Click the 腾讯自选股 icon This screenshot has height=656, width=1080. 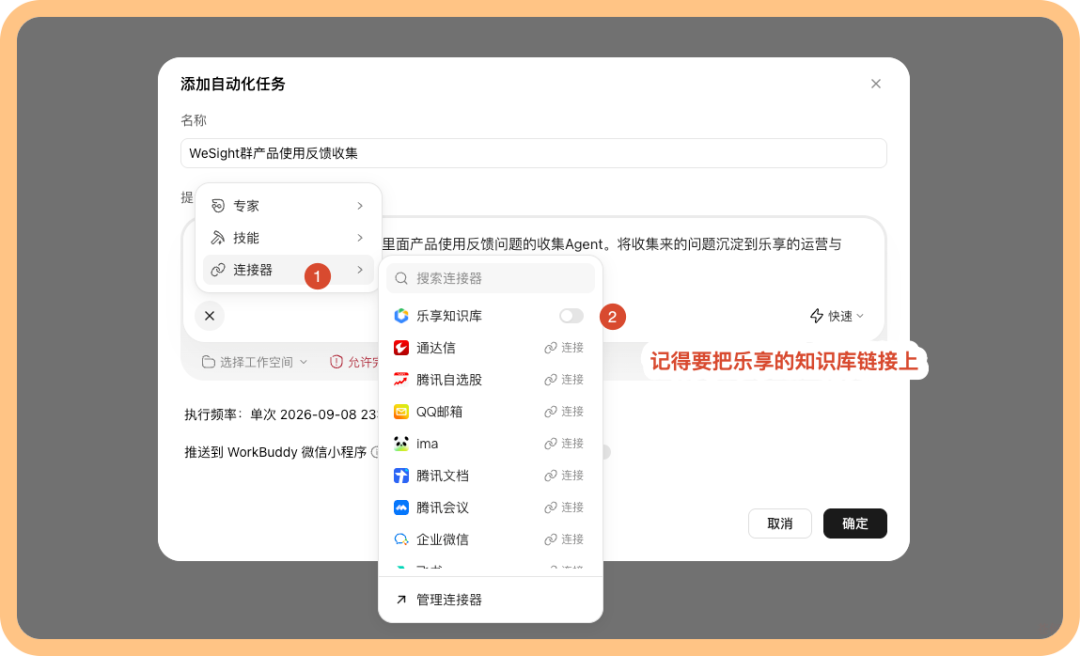pyautogui.click(x=401, y=379)
